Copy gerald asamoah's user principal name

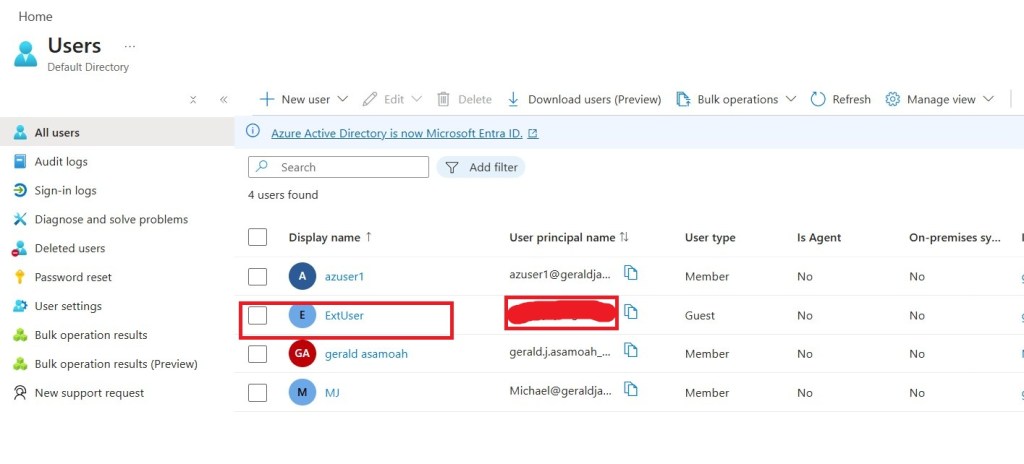click(x=631, y=350)
